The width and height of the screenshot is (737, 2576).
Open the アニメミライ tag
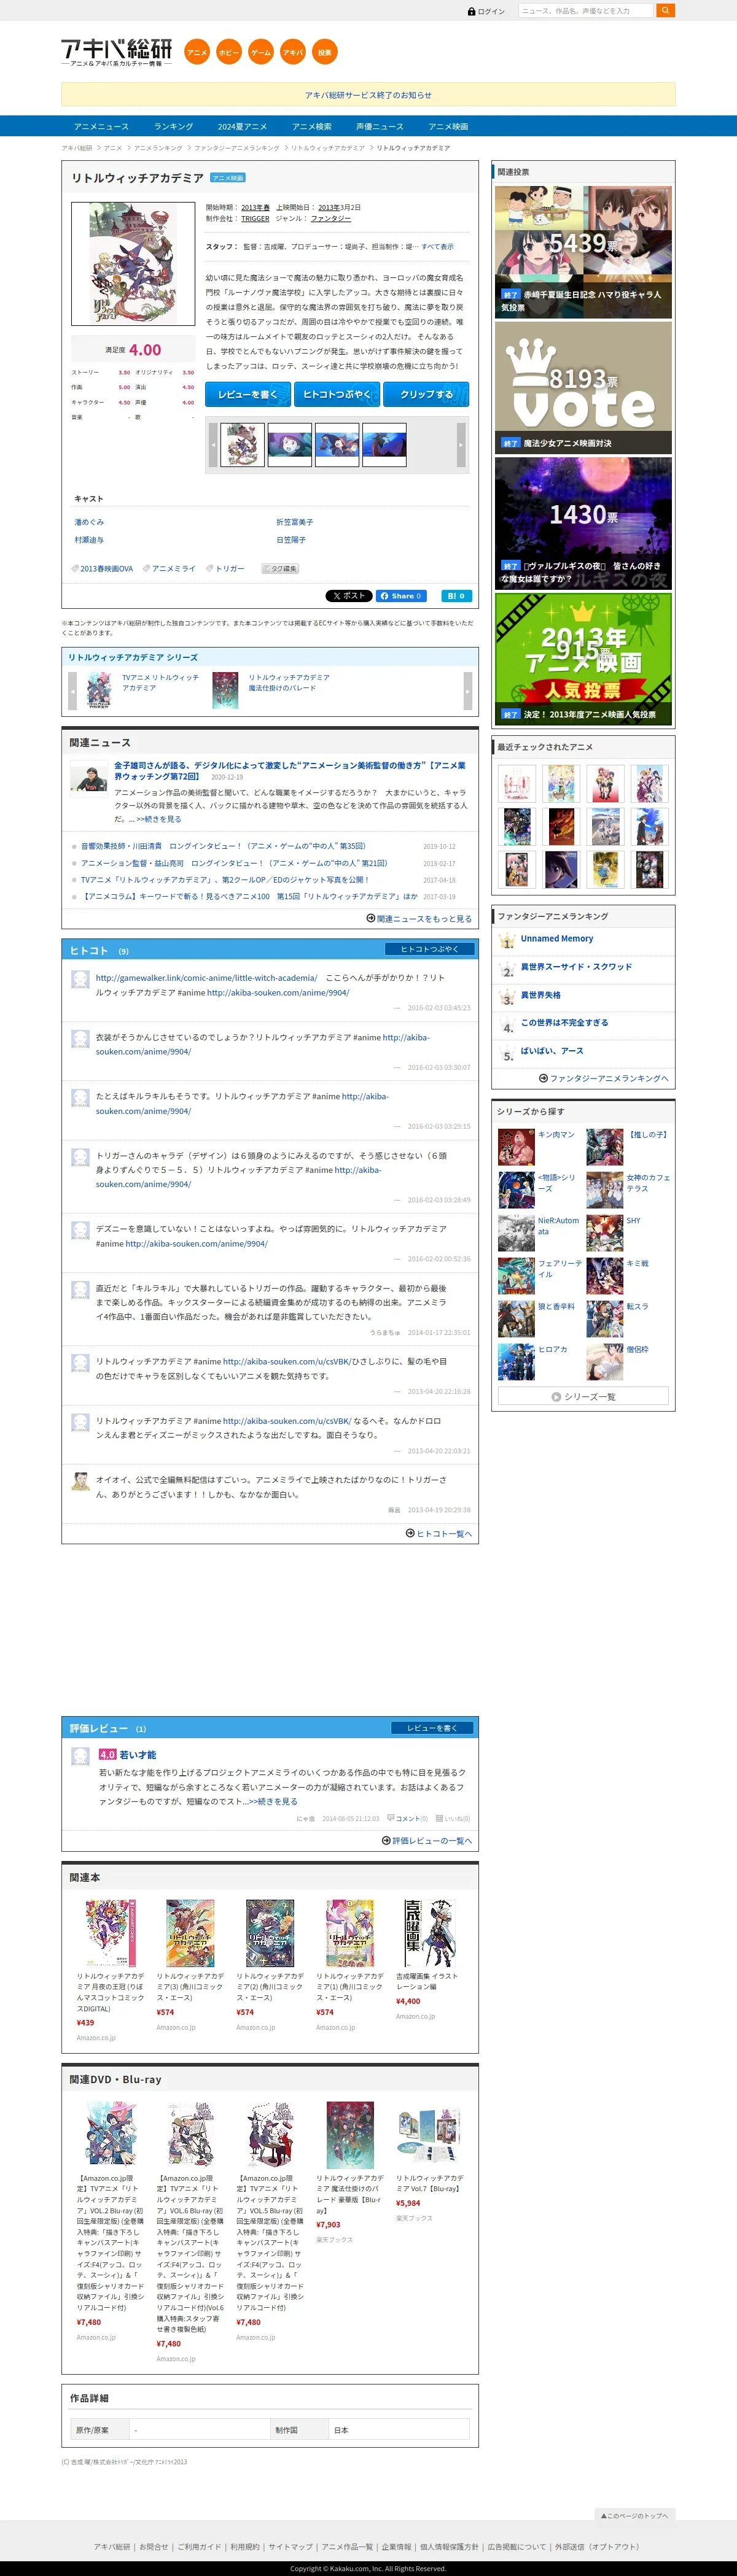coord(174,569)
